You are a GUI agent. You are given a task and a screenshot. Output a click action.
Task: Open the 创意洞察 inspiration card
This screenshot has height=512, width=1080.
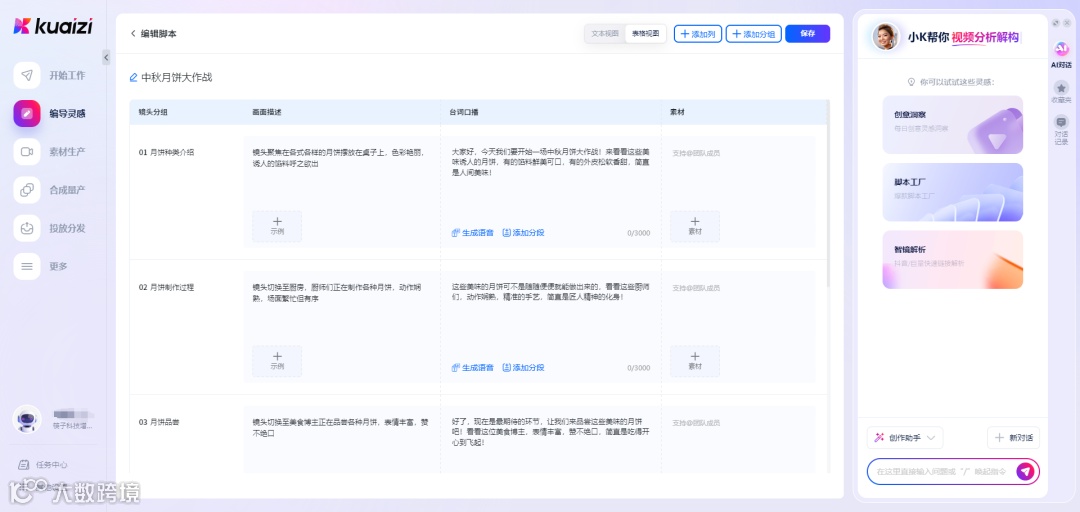[x=953, y=125]
